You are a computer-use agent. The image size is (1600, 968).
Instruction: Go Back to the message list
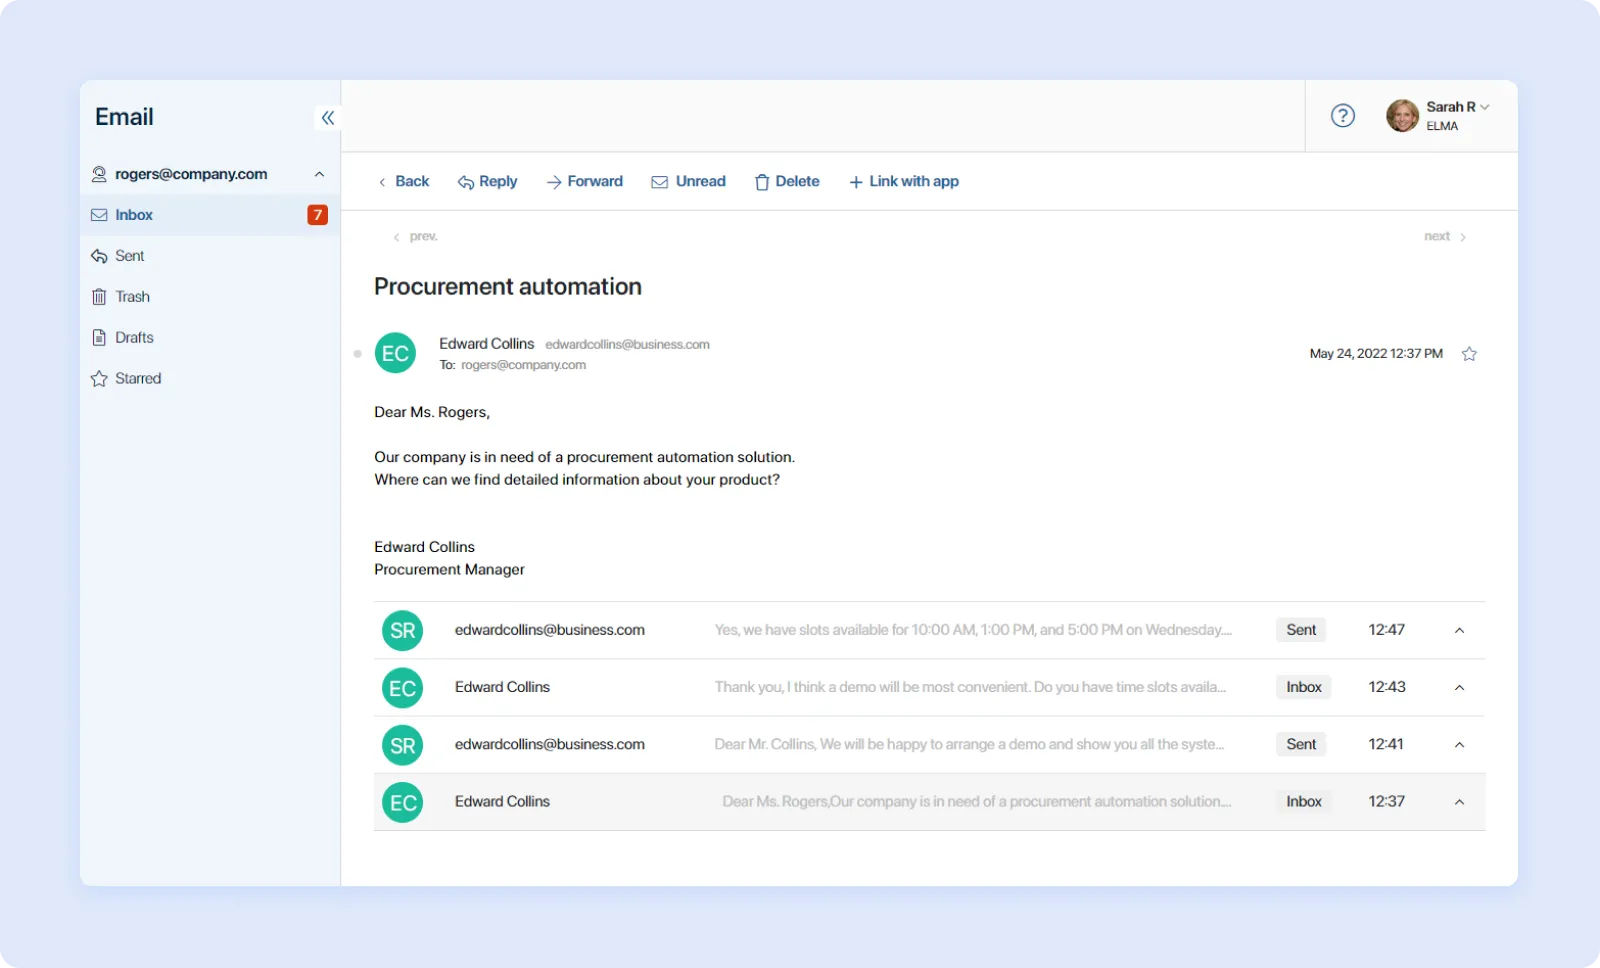tap(403, 182)
